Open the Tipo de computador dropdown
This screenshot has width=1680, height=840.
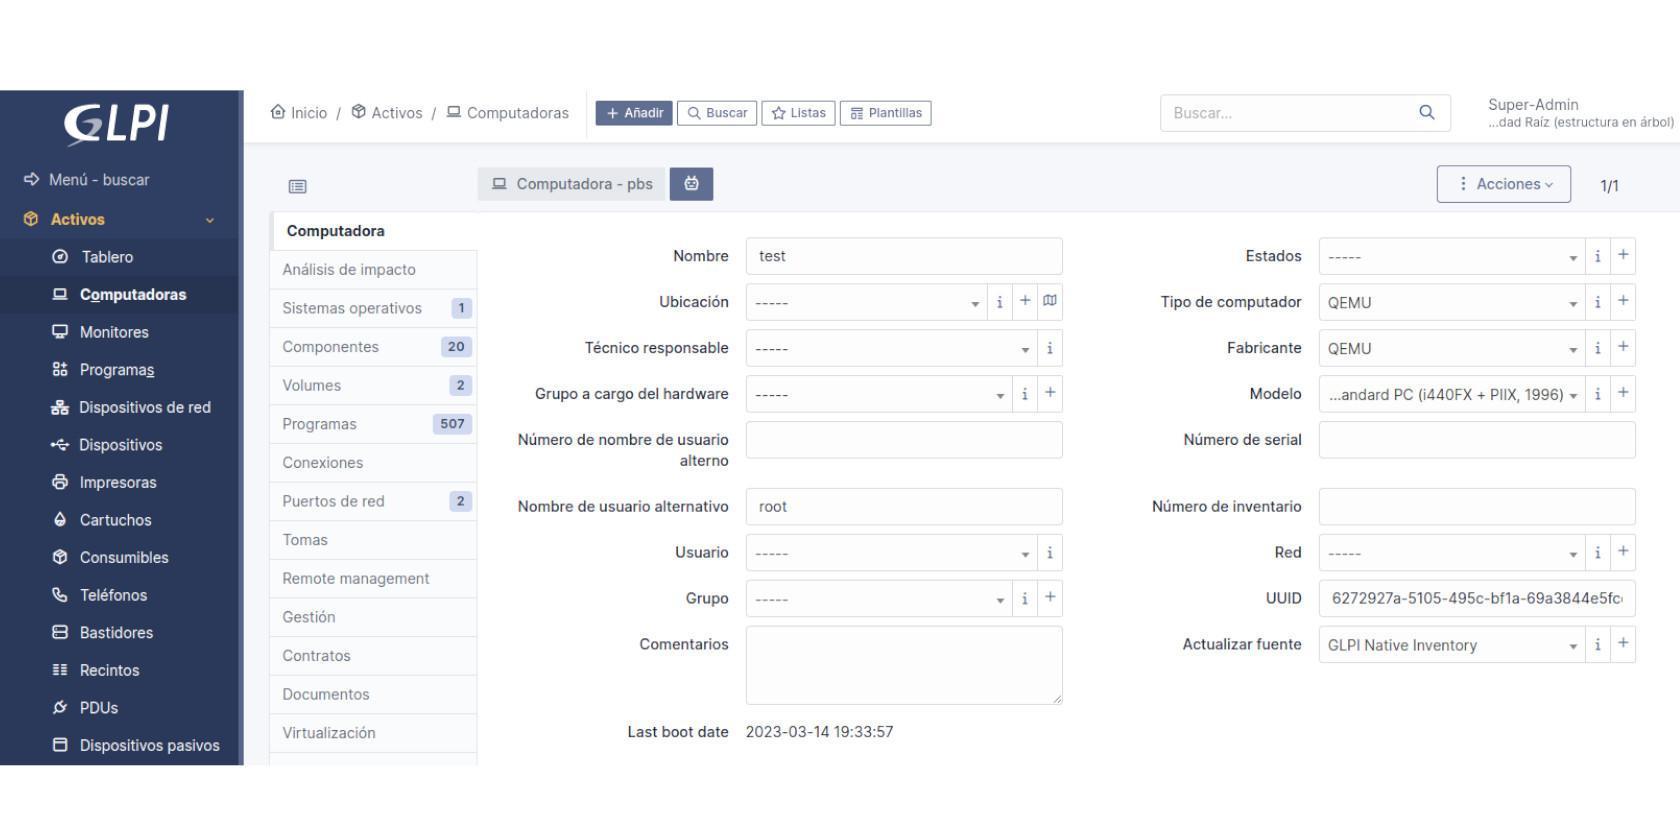point(1451,302)
